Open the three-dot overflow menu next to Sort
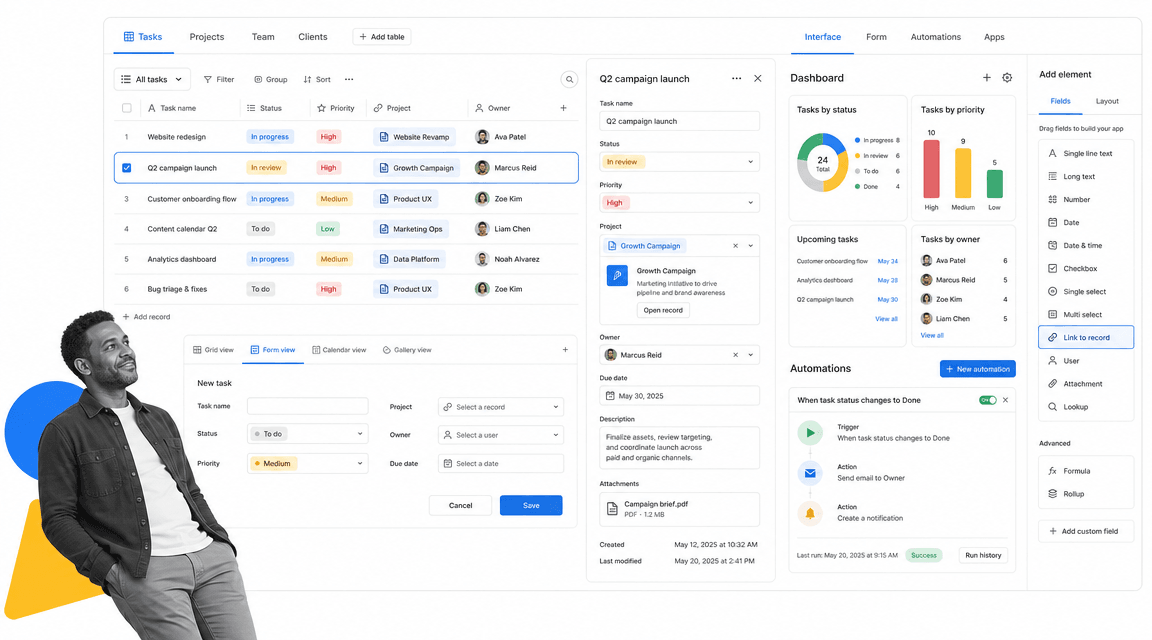 [x=349, y=79]
